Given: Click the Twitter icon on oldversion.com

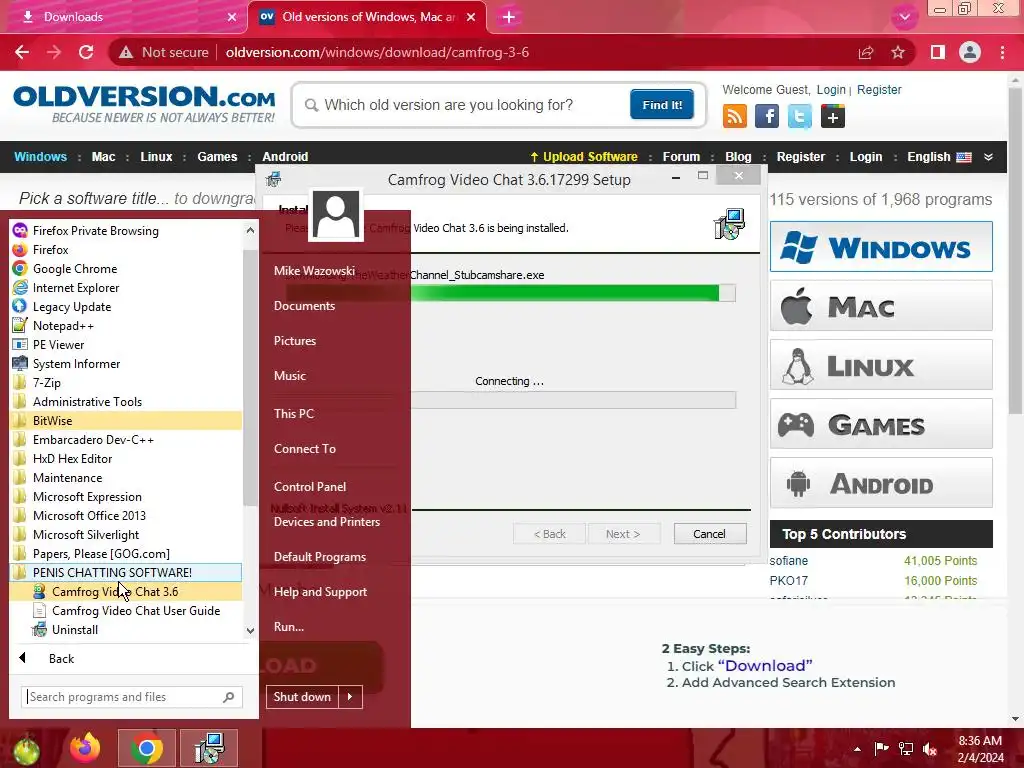Looking at the screenshot, I should click(799, 117).
